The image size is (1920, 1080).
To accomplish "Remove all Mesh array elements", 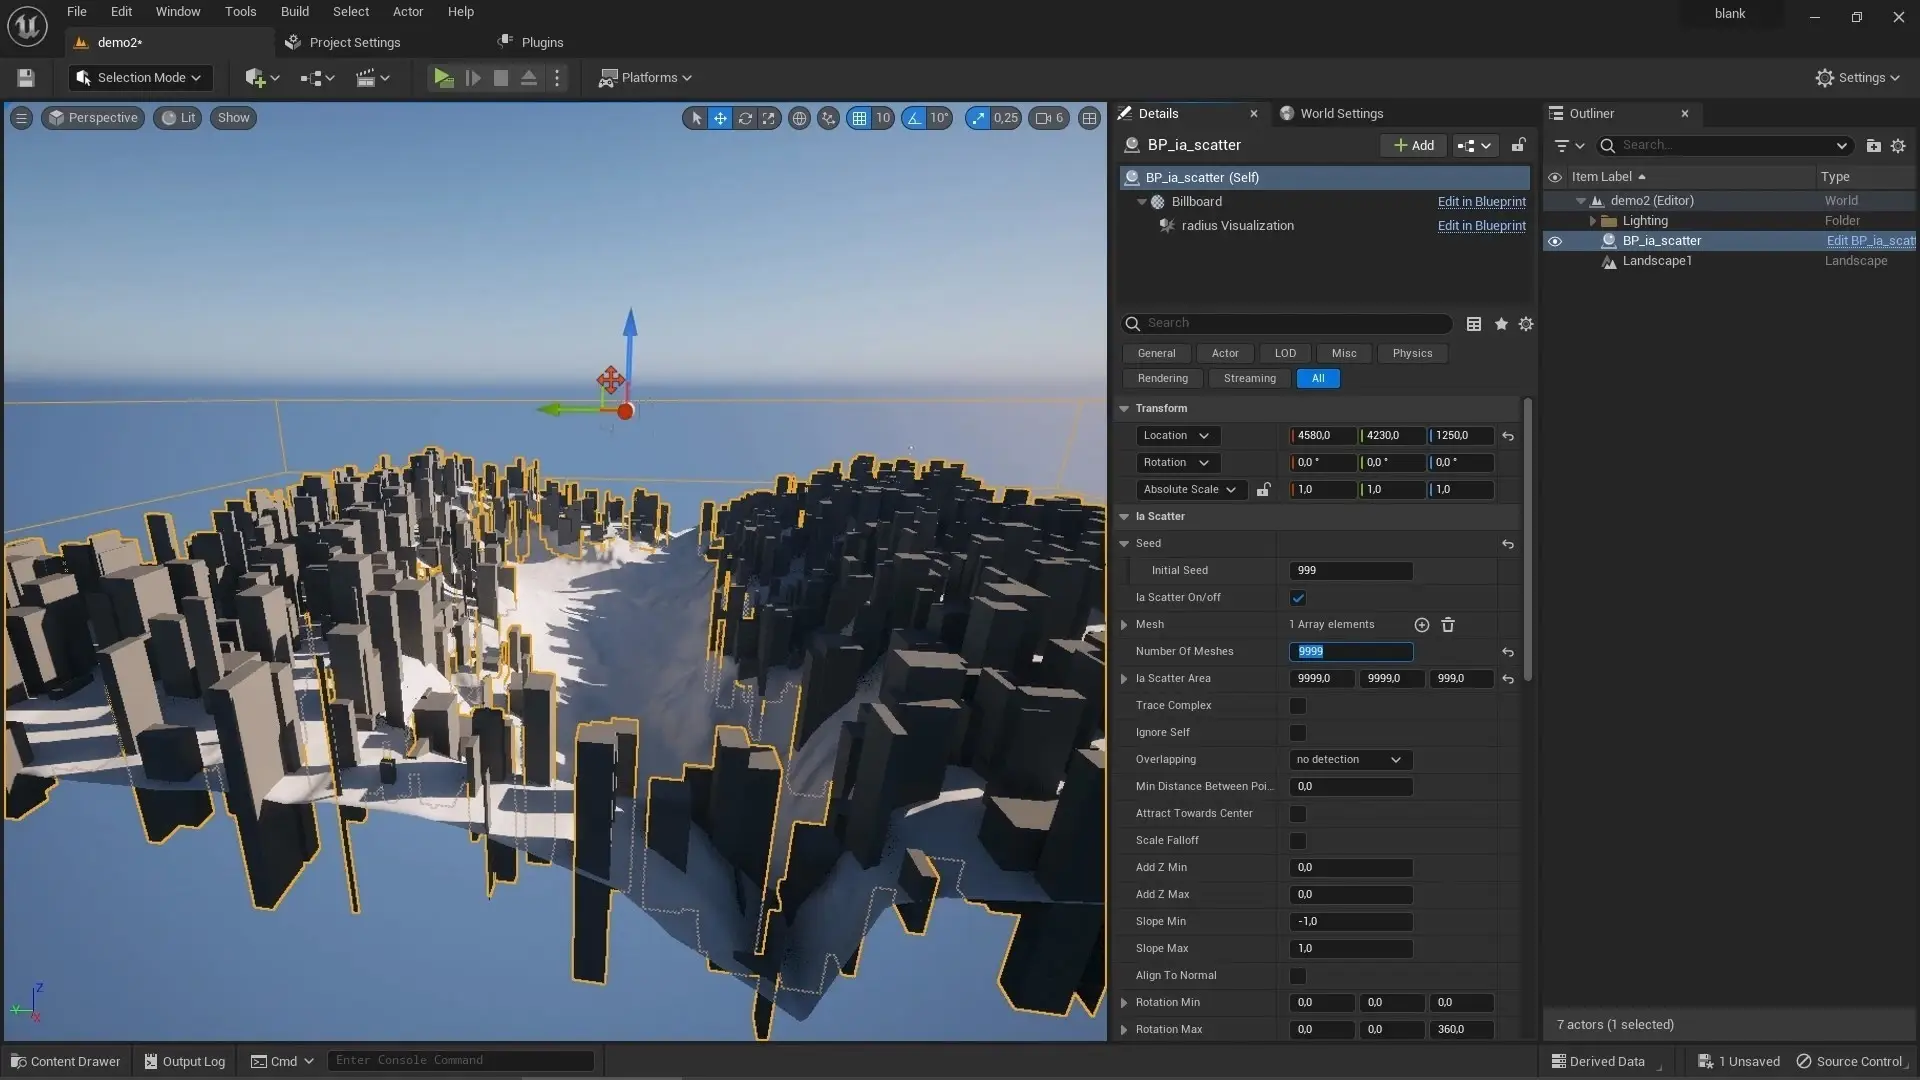I will point(1448,625).
